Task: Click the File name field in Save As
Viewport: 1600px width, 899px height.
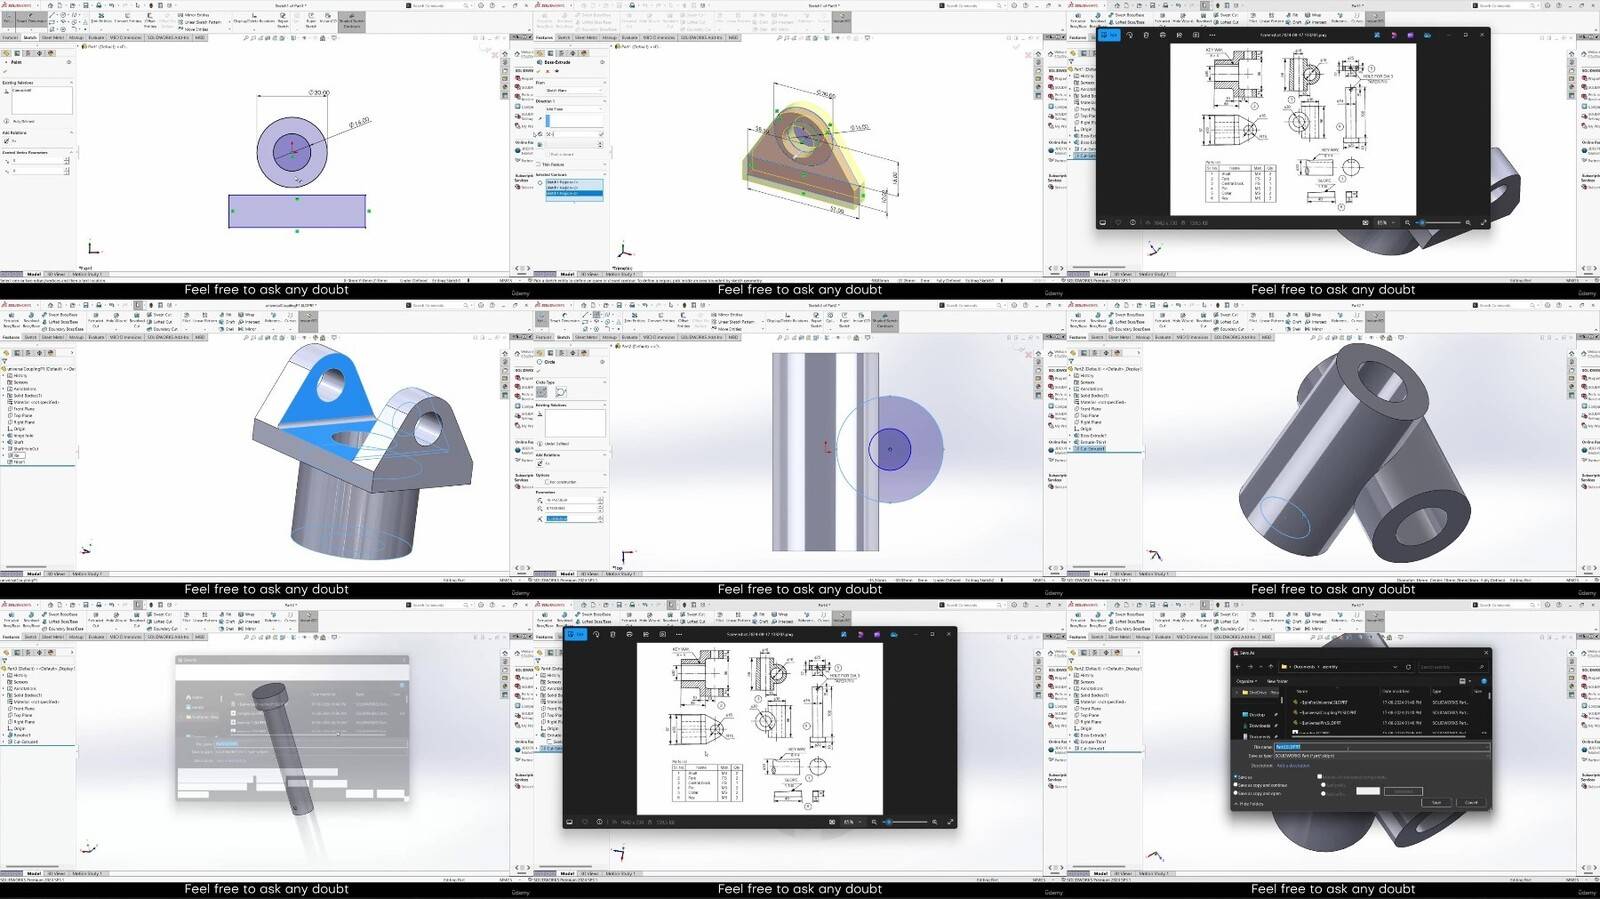Action: point(1381,747)
